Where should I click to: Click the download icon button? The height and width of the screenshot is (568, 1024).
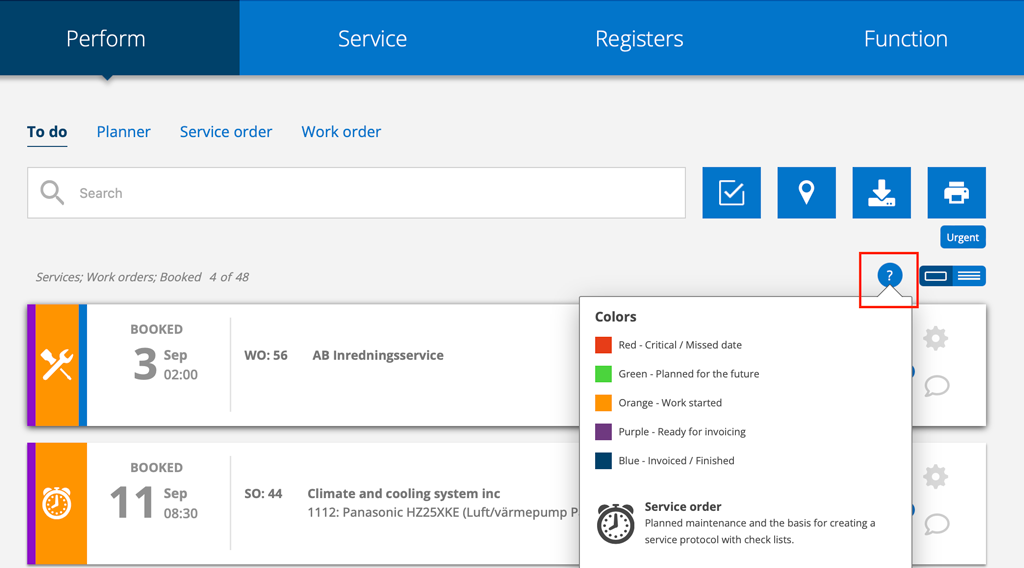[881, 193]
